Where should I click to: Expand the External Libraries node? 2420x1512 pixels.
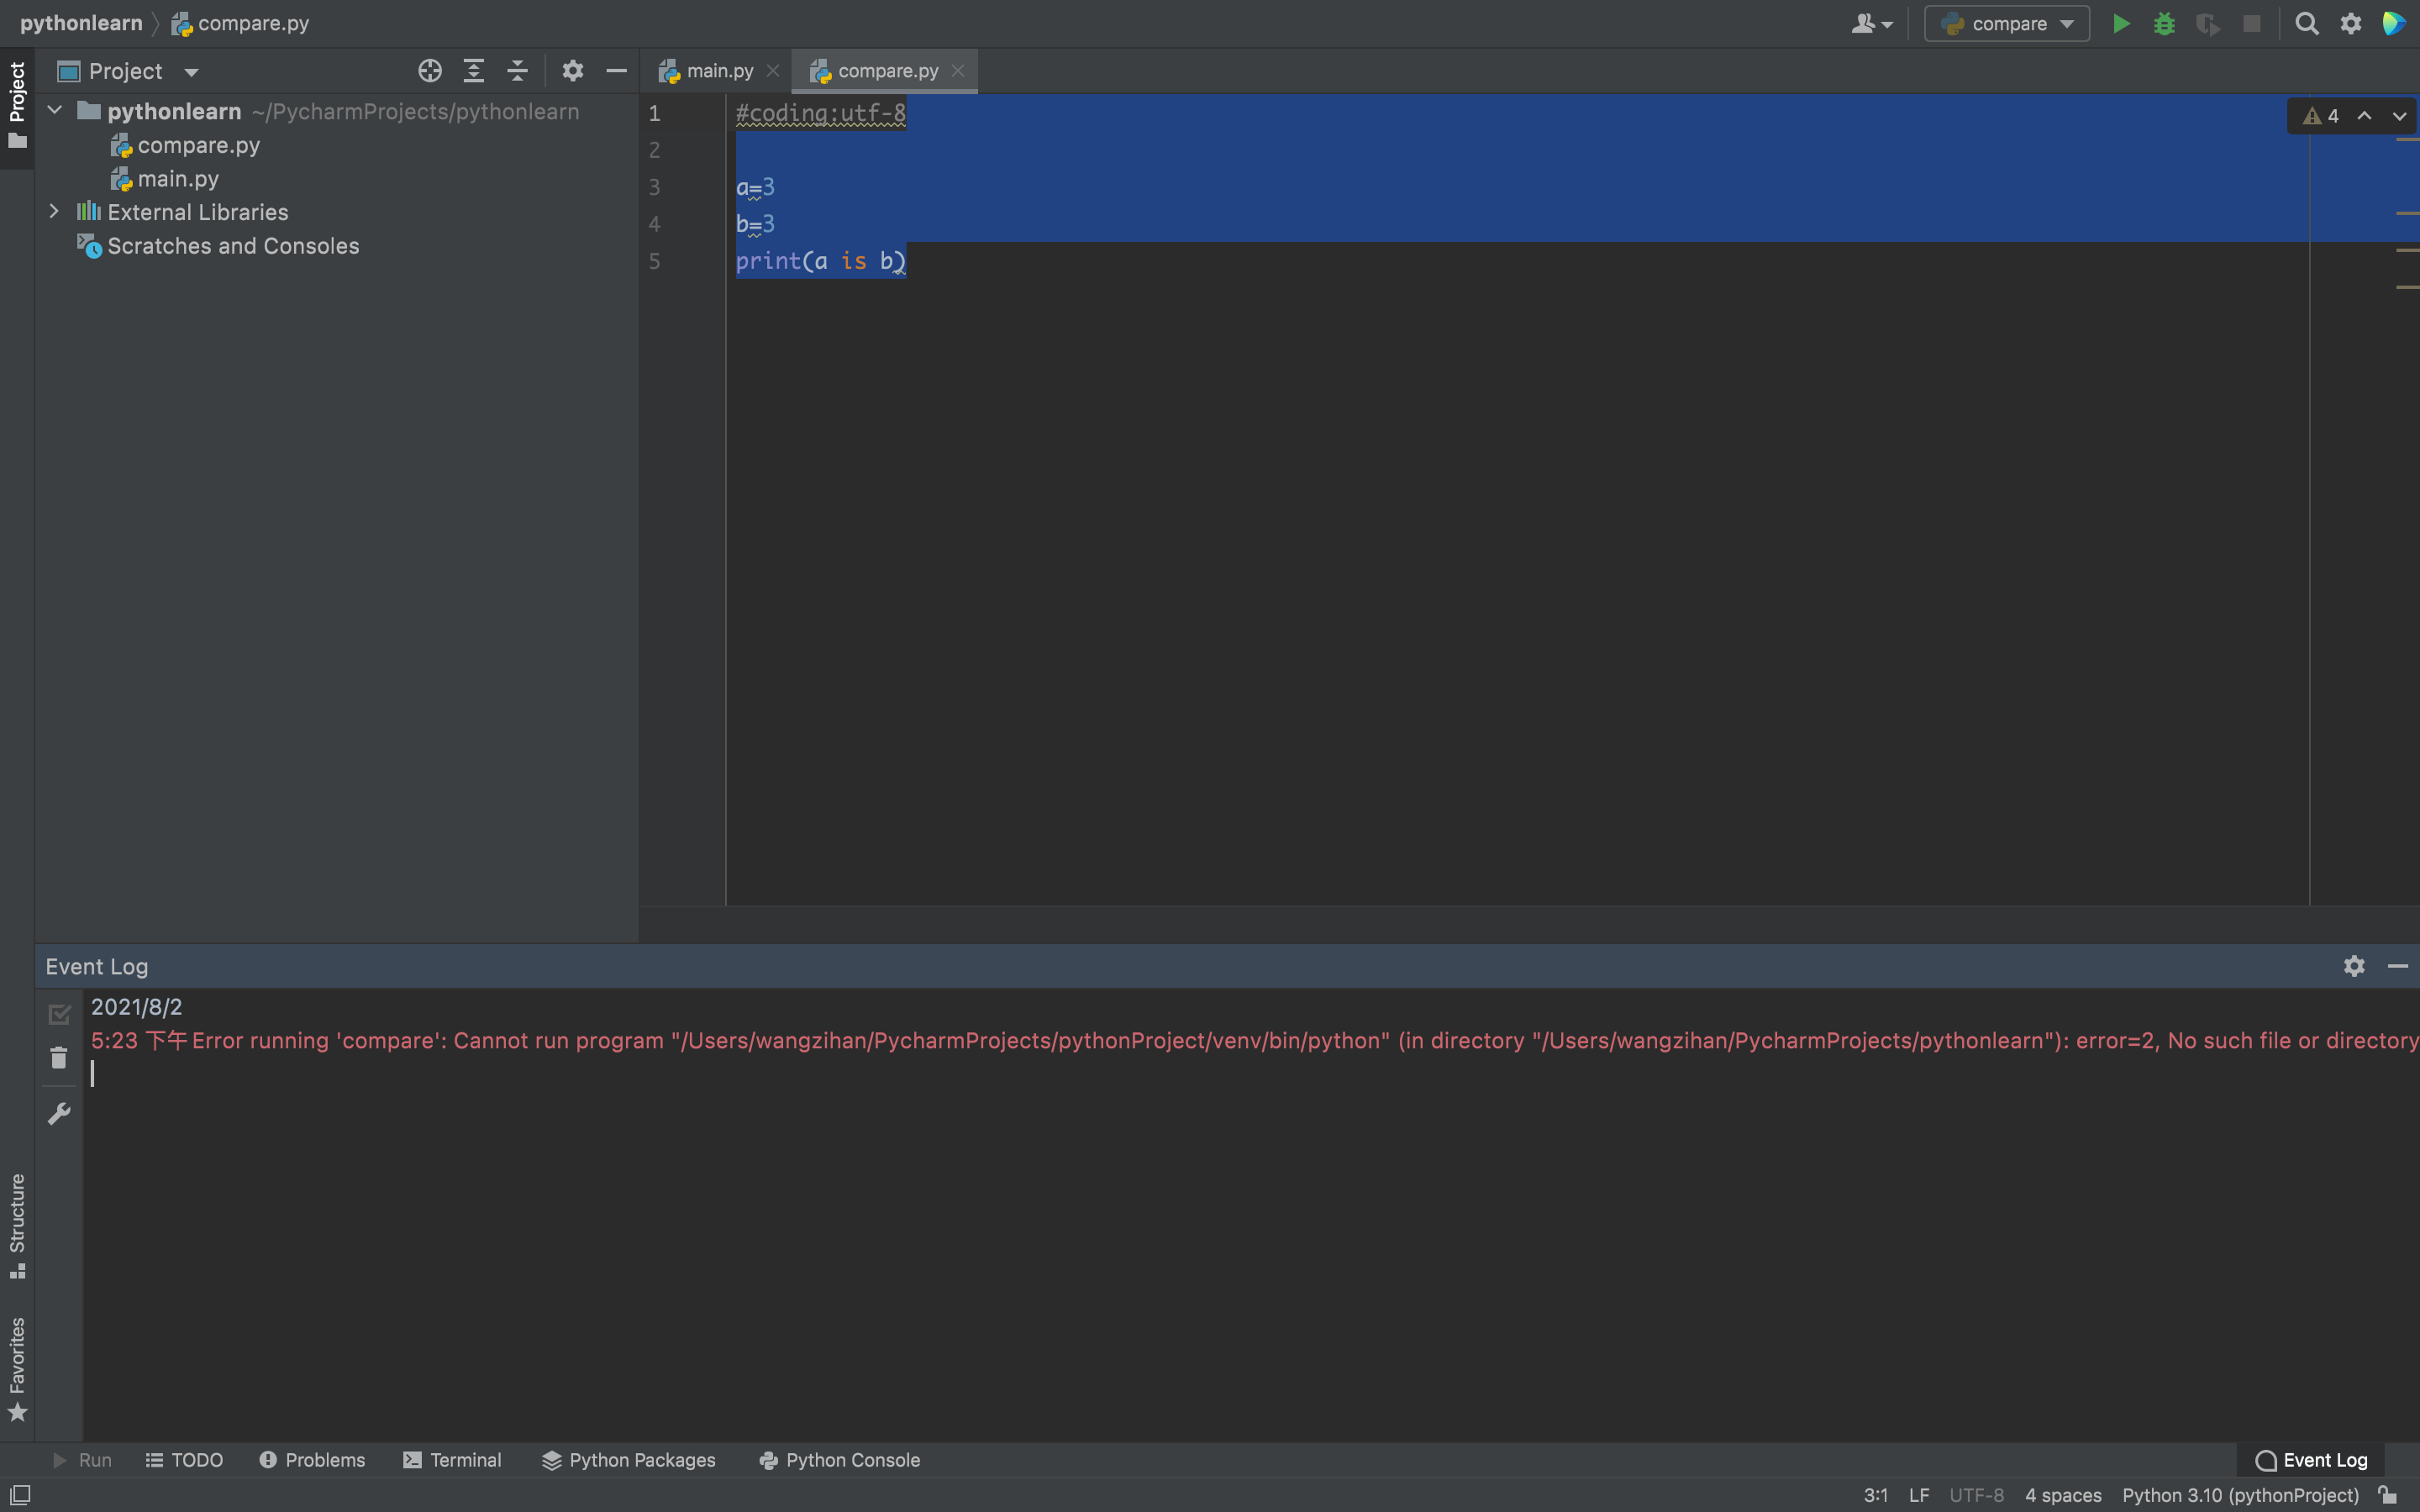click(x=55, y=212)
